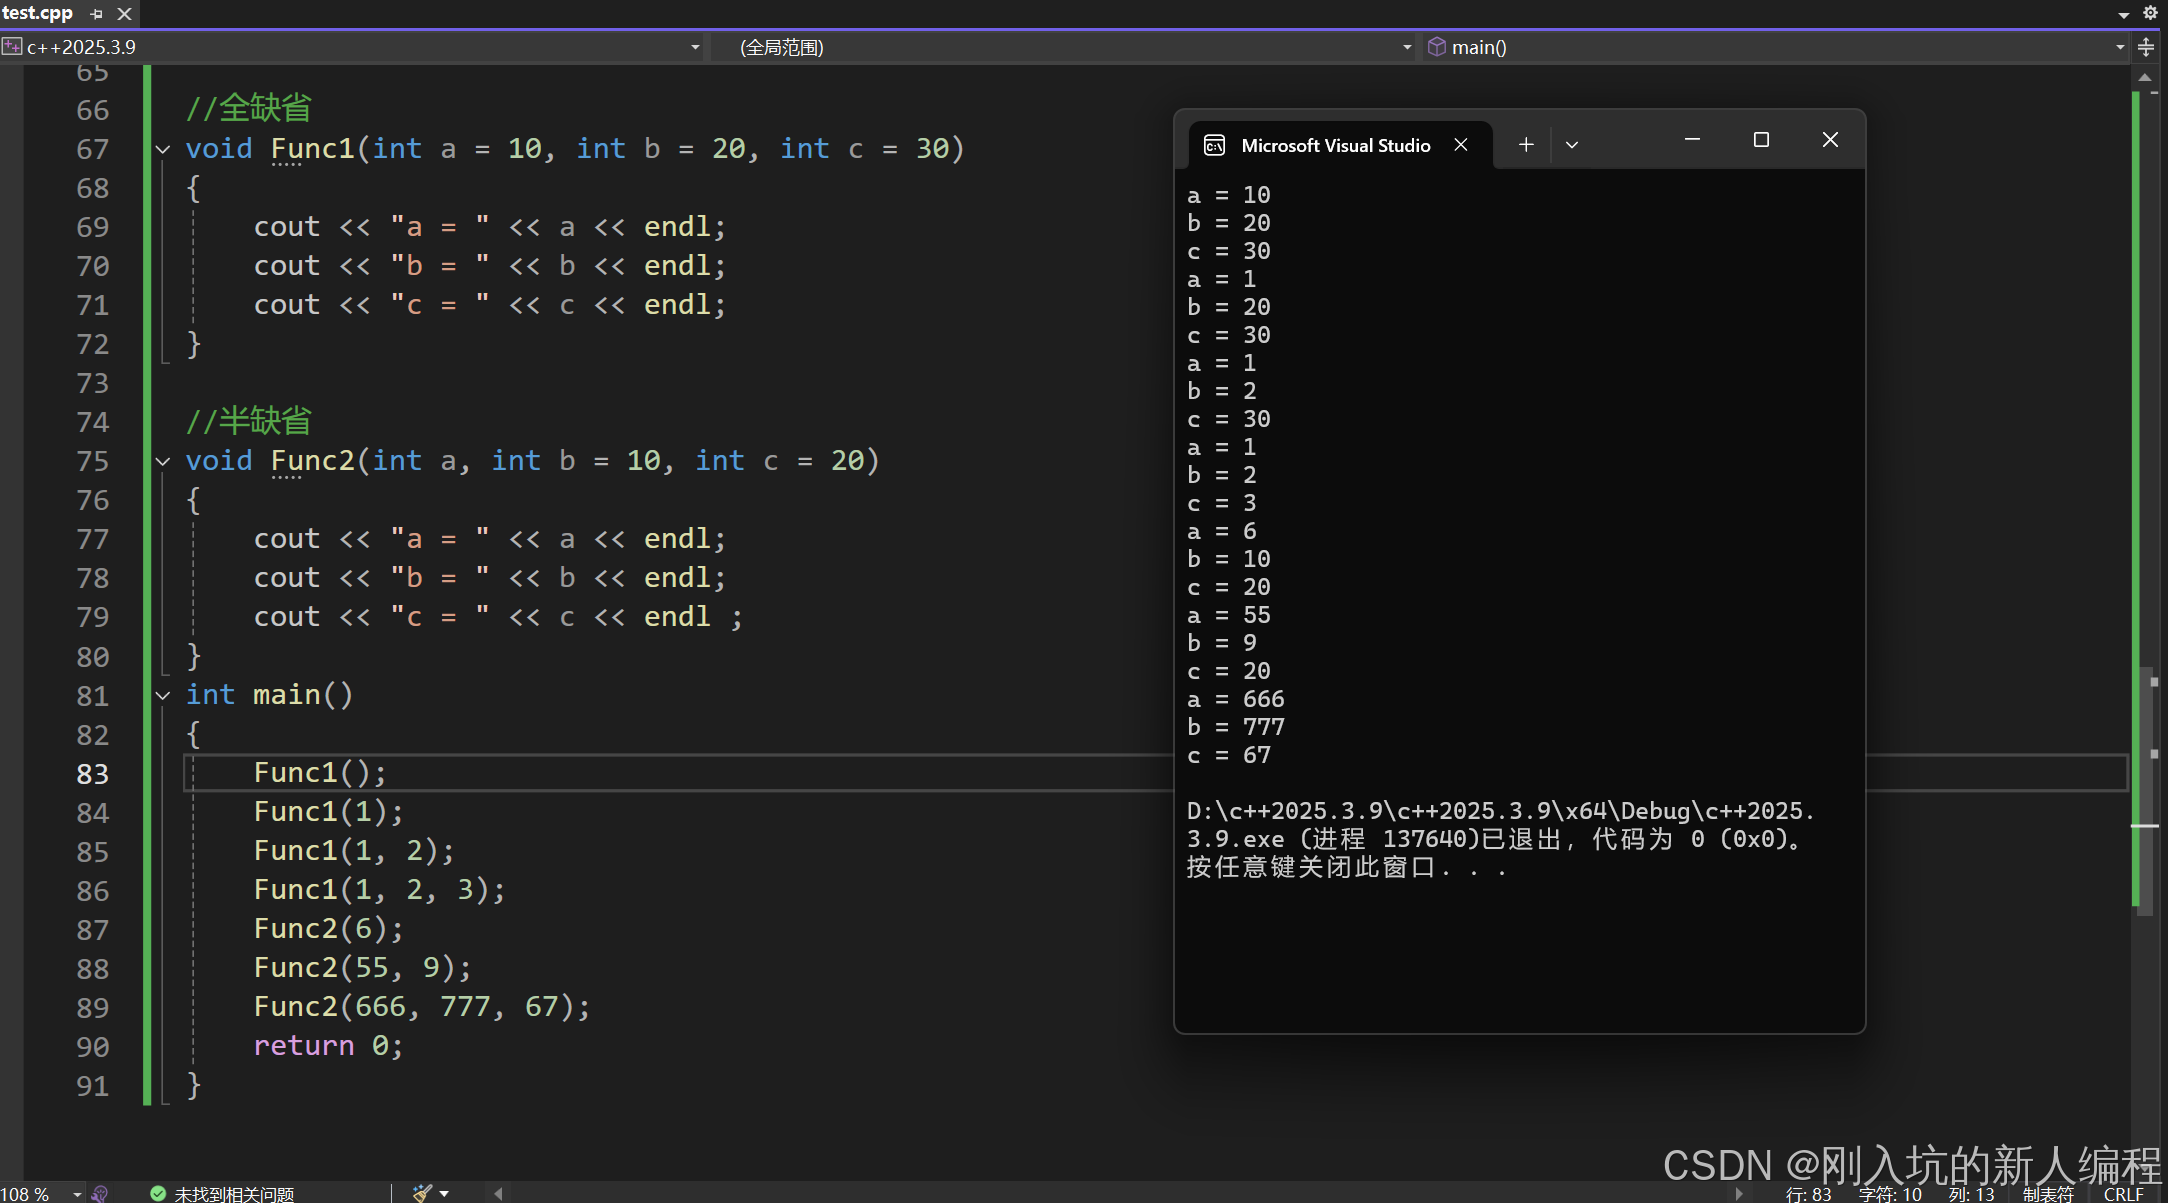The image size is (2168, 1203).
Task: Click the split editor icon near main()
Action: tap(2146, 47)
